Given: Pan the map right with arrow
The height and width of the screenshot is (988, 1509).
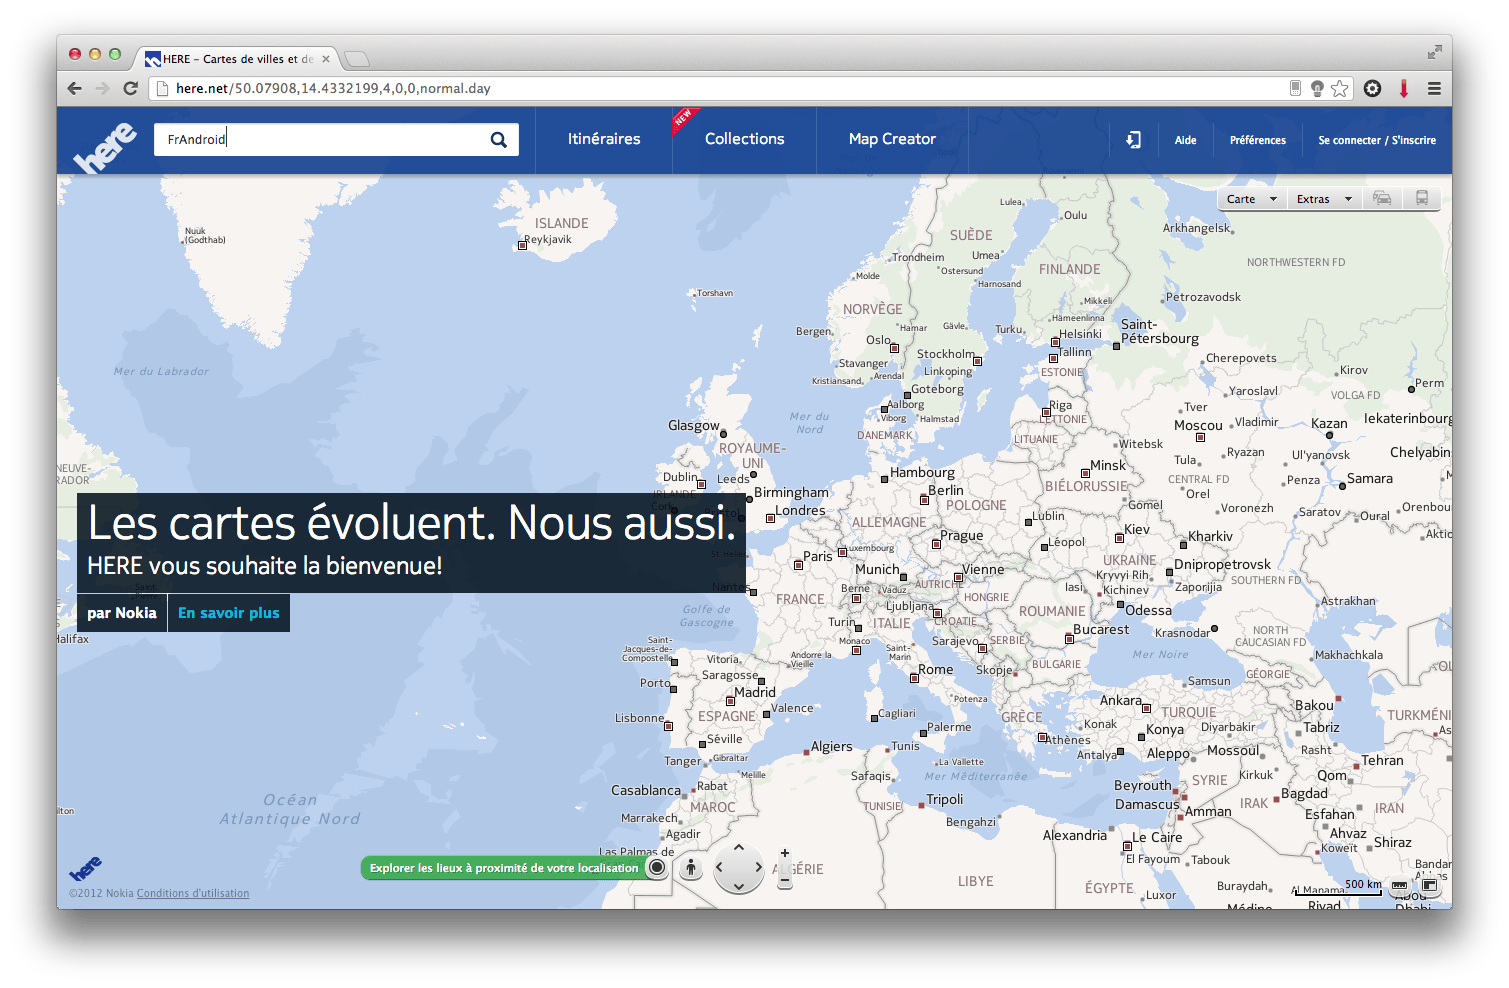Looking at the screenshot, I should [759, 867].
